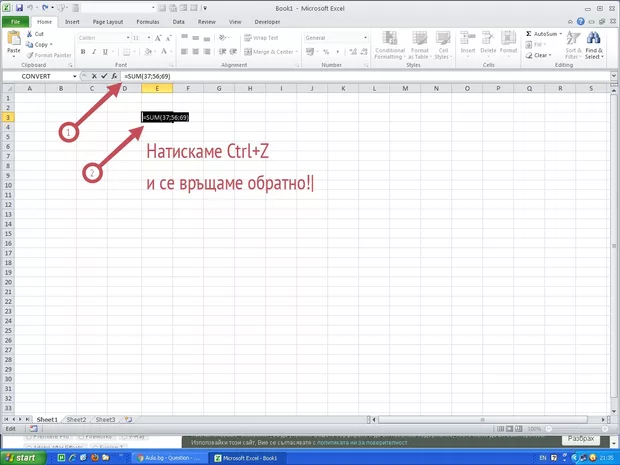Select the Sheet3 worksheet tab

pyautogui.click(x=105, y=420)
